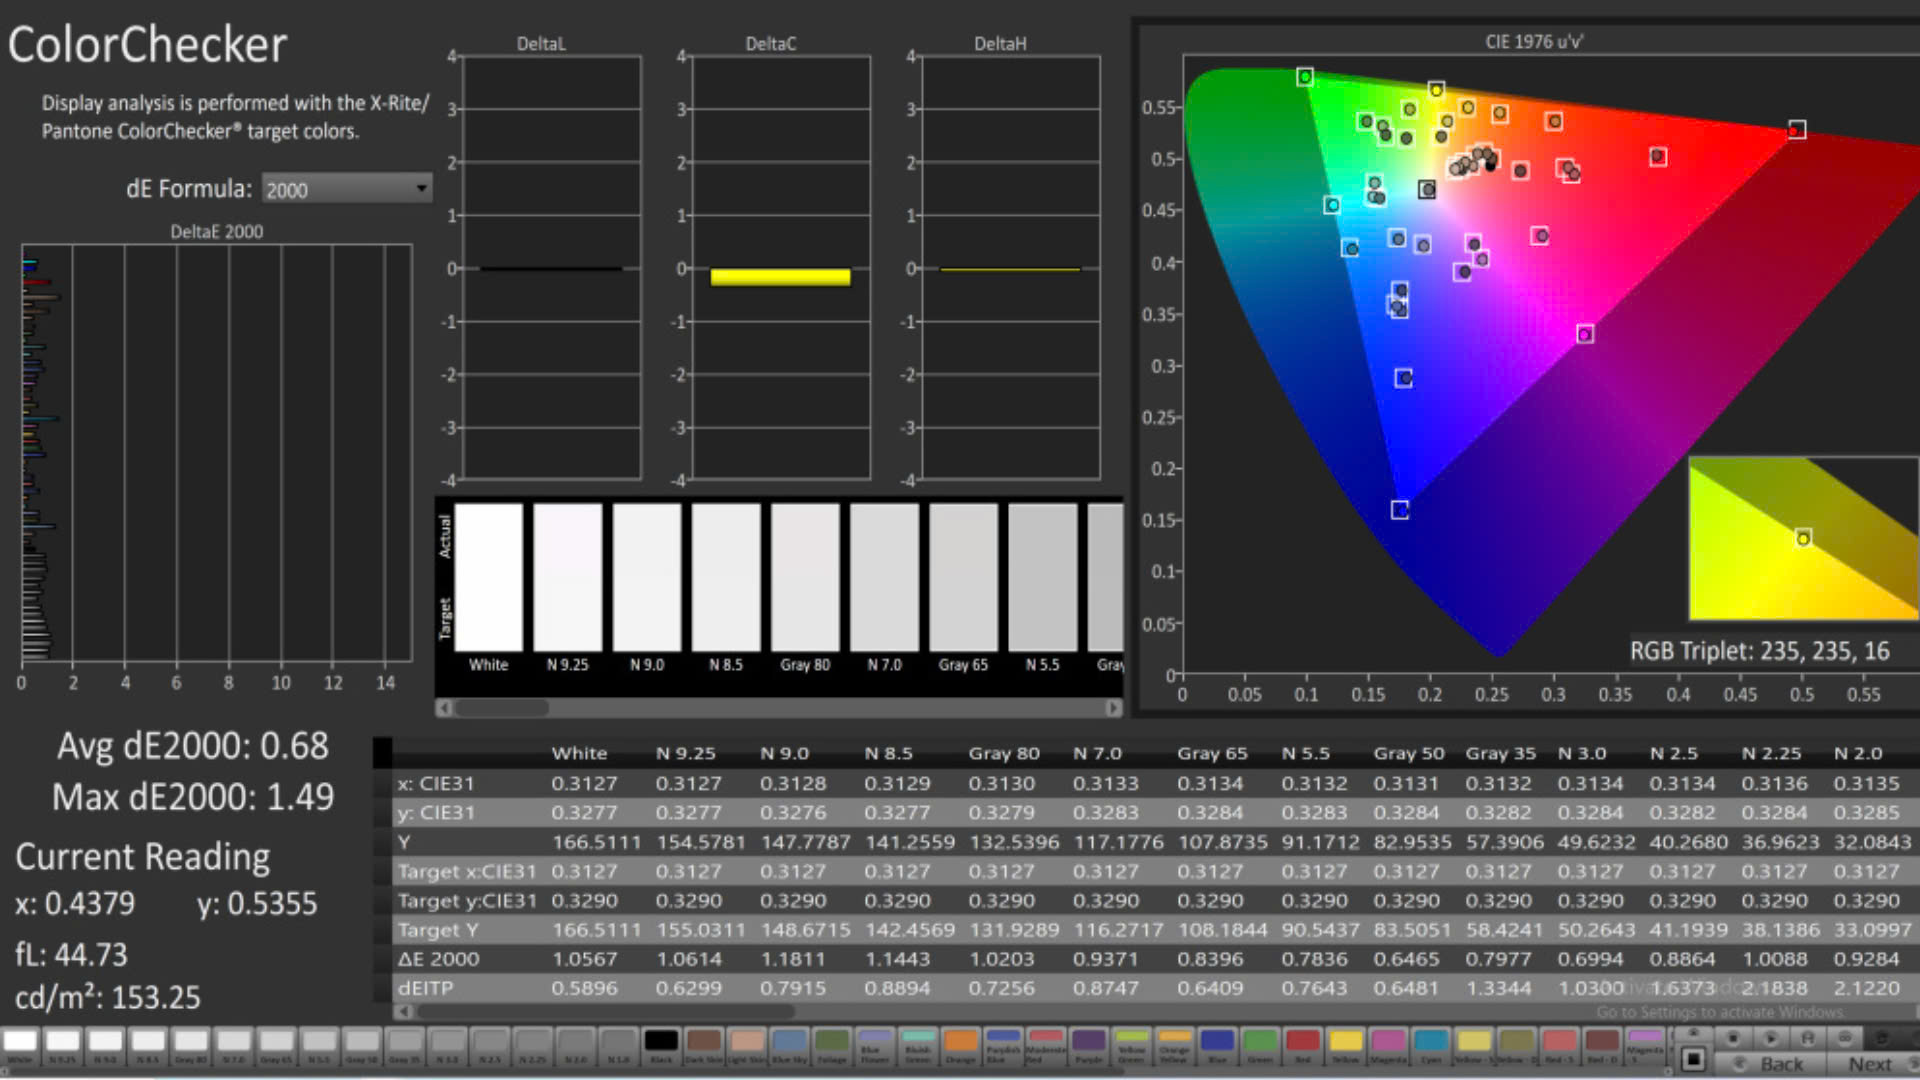Click the continuous loop read icon

point(1845,1038)
